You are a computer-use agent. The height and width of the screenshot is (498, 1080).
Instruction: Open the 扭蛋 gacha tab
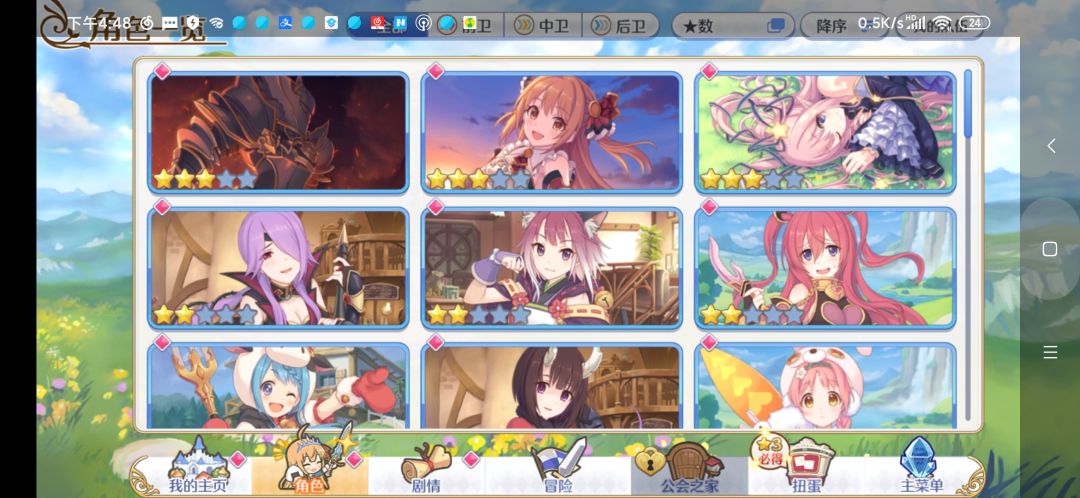click(x=806, y=467)
